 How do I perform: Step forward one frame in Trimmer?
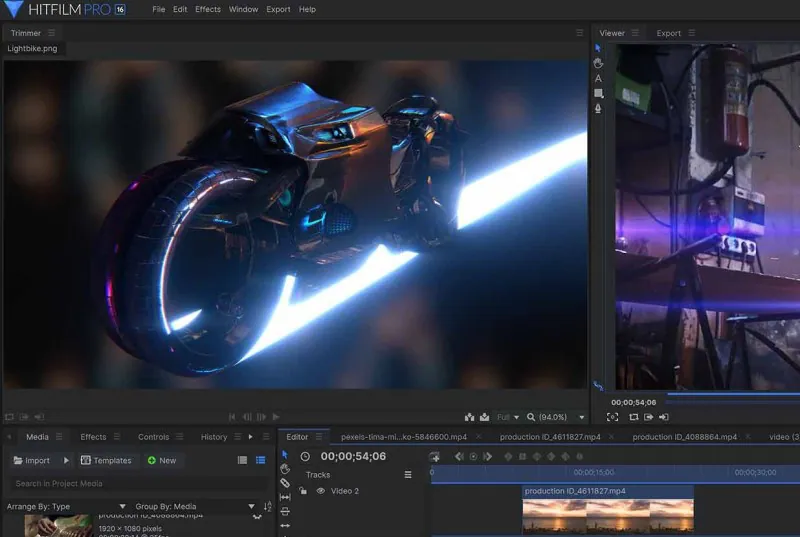(261, 417)
